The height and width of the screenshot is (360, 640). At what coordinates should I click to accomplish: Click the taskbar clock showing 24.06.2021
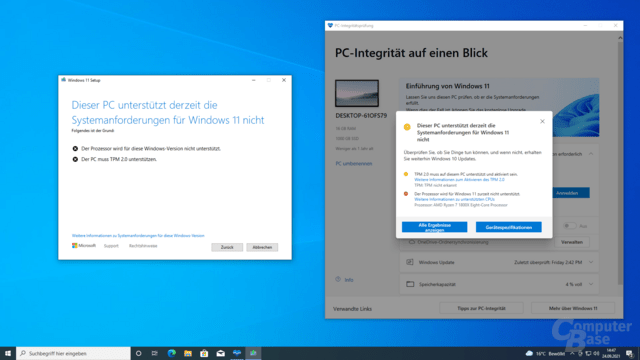coord(611,353)
